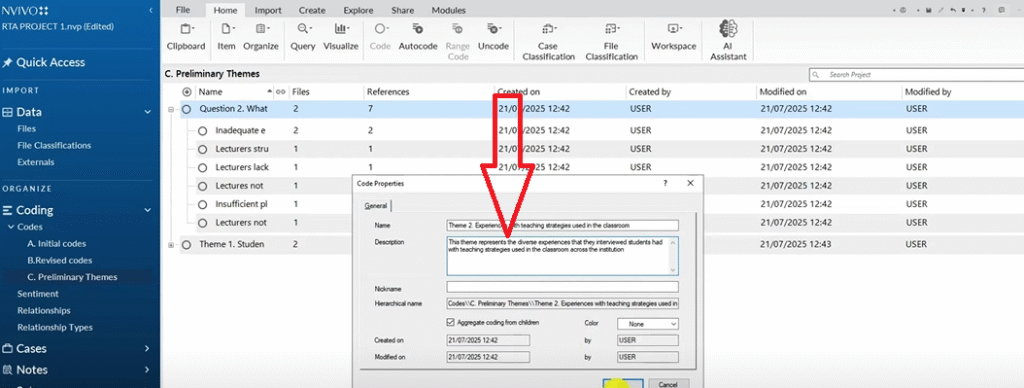The image size is (1024, 388).
Task: Open the Item ribbon menu
Action: tap(227, 37)
